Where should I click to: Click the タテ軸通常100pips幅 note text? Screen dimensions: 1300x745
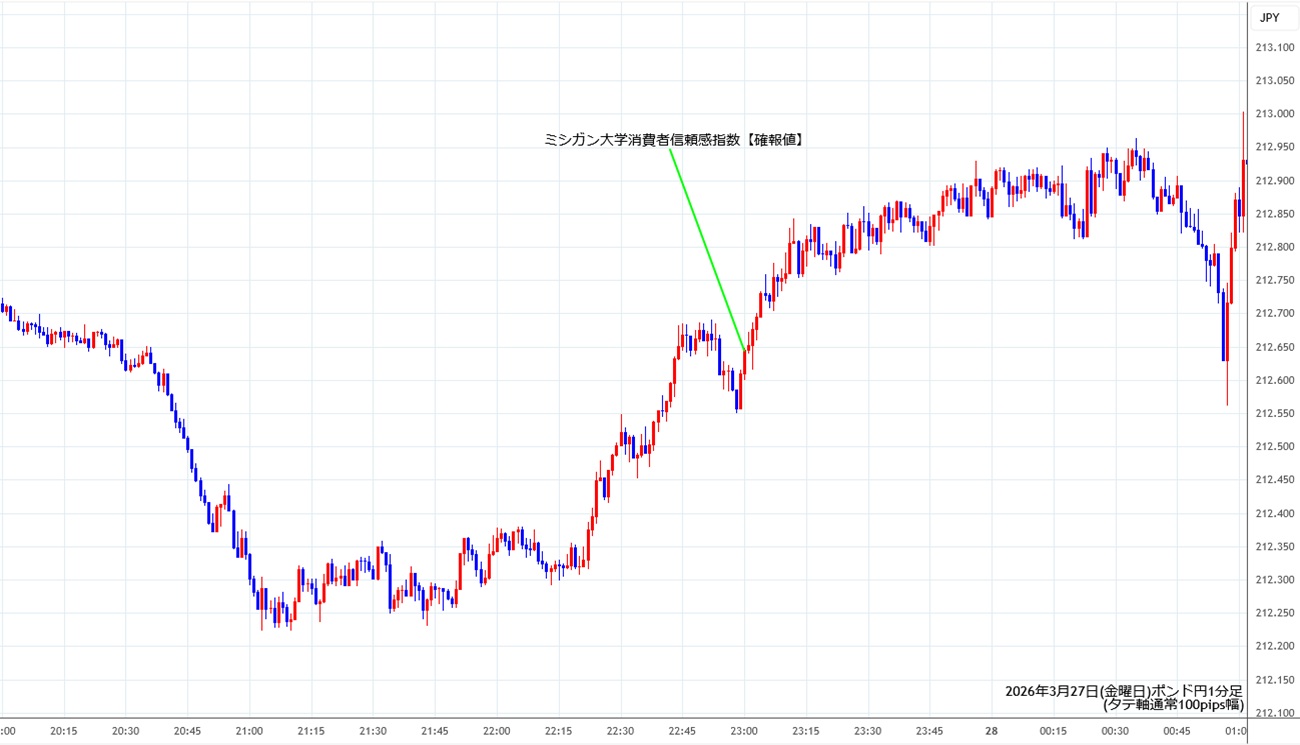pos(1173,705)
